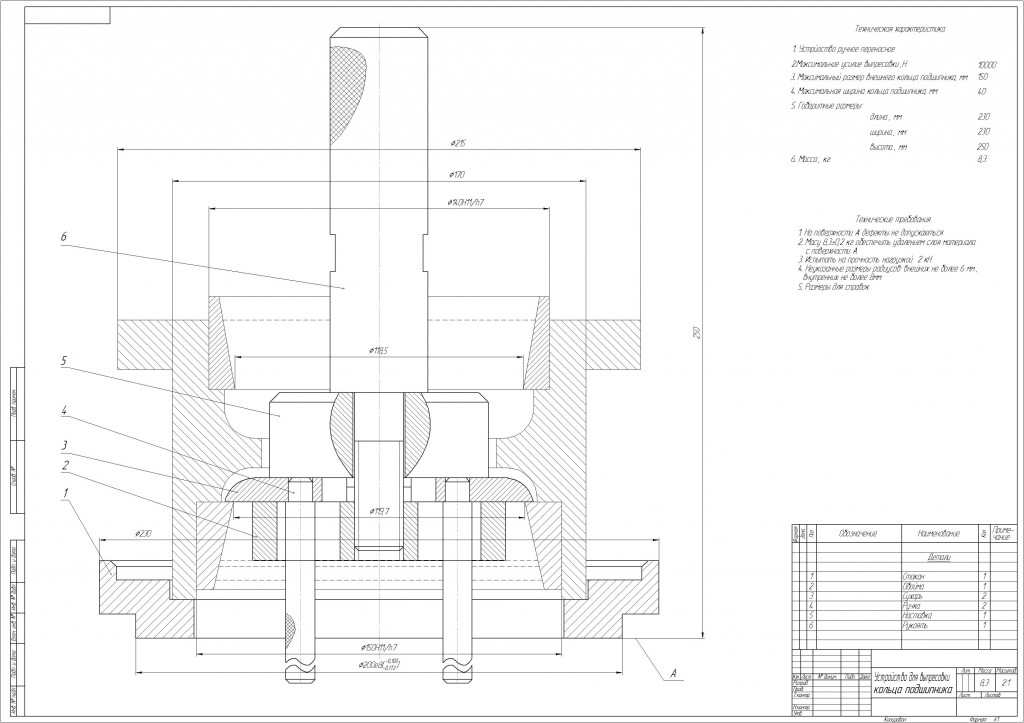The image size is (1024, 723).
Task: Click position number 3 in parts table
Action: (x=811, y=596)
